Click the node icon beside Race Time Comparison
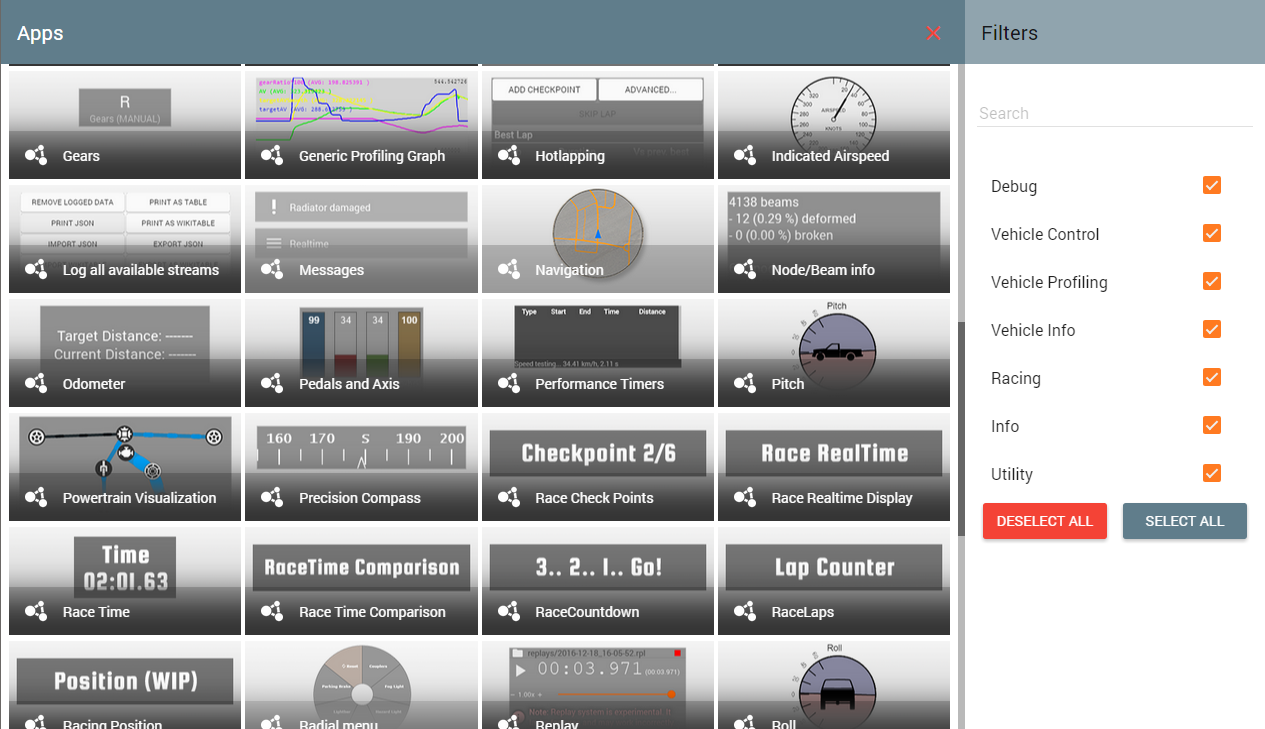This screenshot has height=729, width=1265. coord(272,611)
